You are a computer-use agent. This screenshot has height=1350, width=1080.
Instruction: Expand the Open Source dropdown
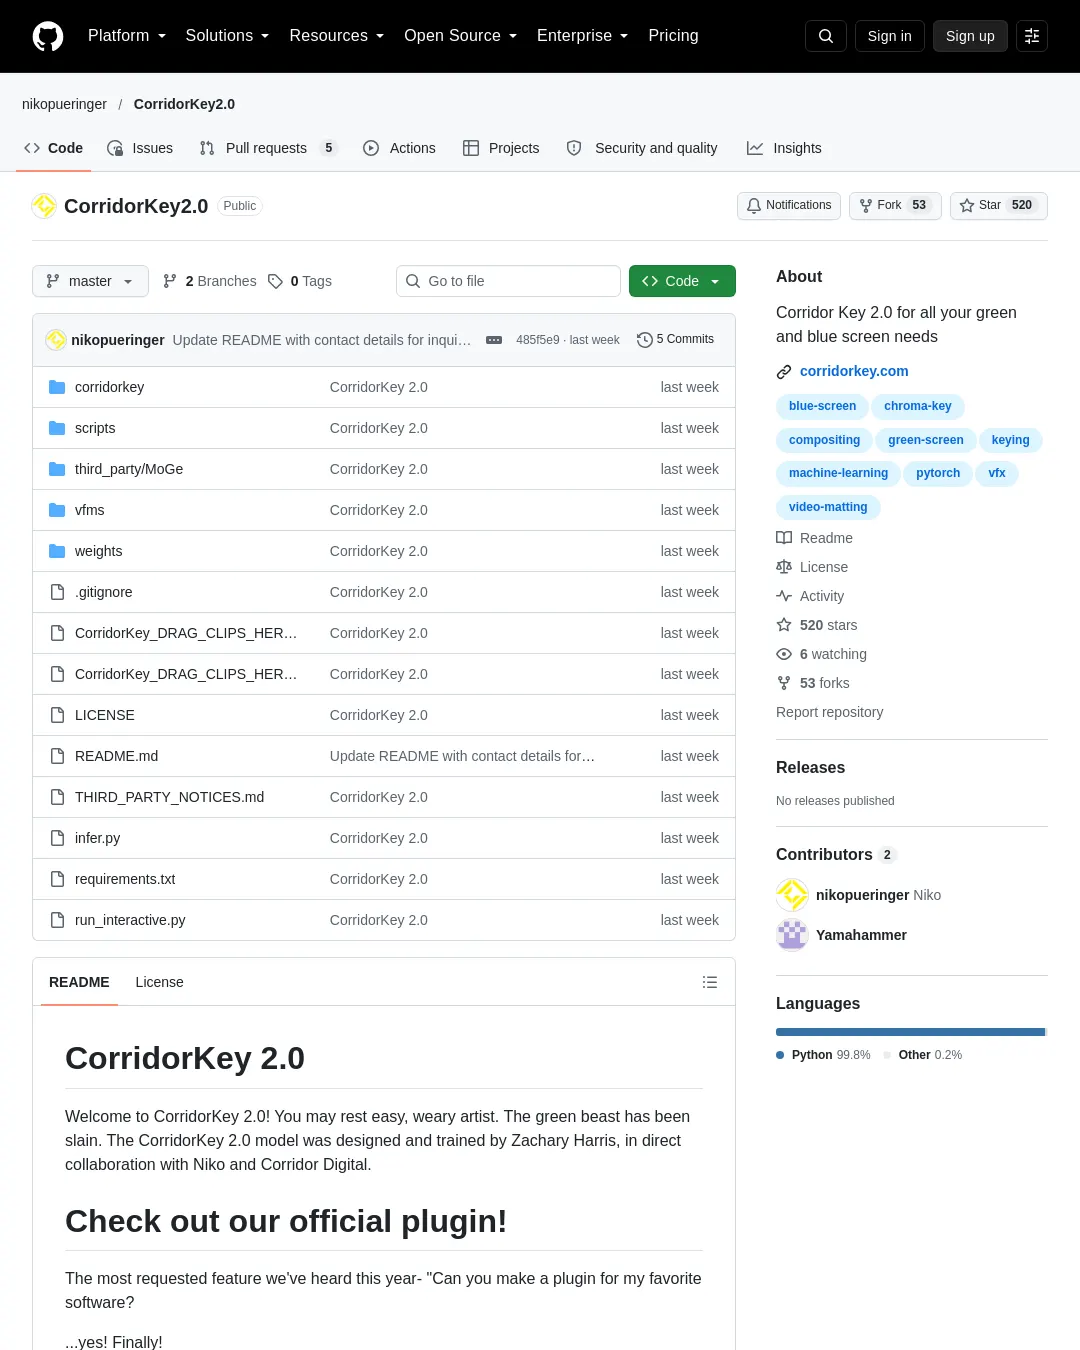point(460,36)
